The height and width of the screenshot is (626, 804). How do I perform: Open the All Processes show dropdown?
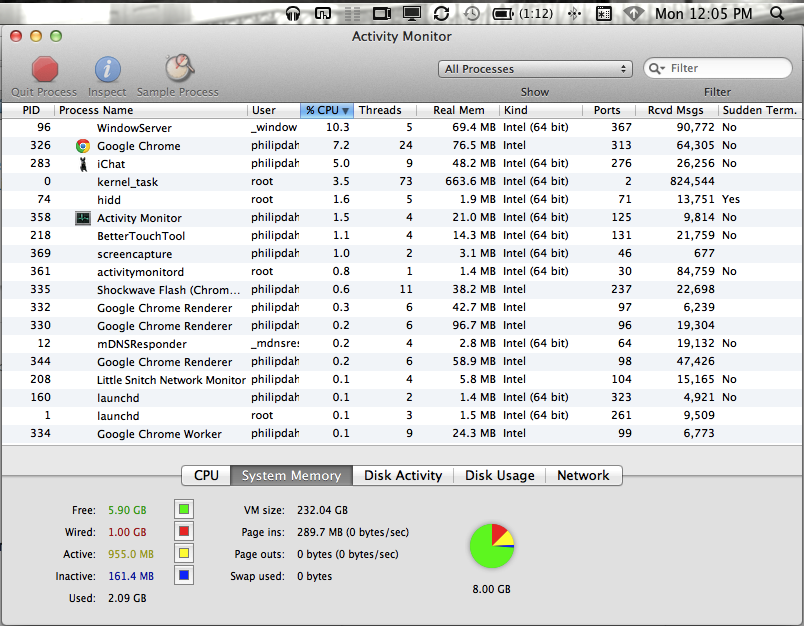click(535, 69)
